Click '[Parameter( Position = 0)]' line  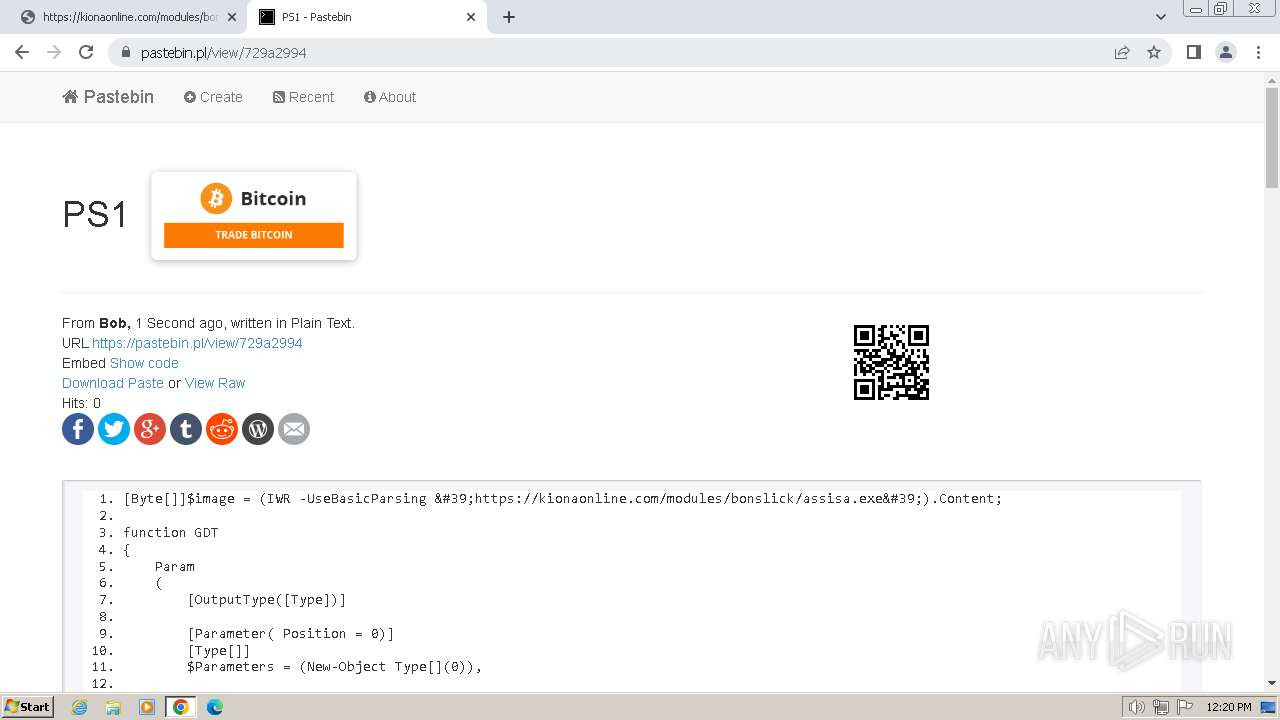point(290,634)
